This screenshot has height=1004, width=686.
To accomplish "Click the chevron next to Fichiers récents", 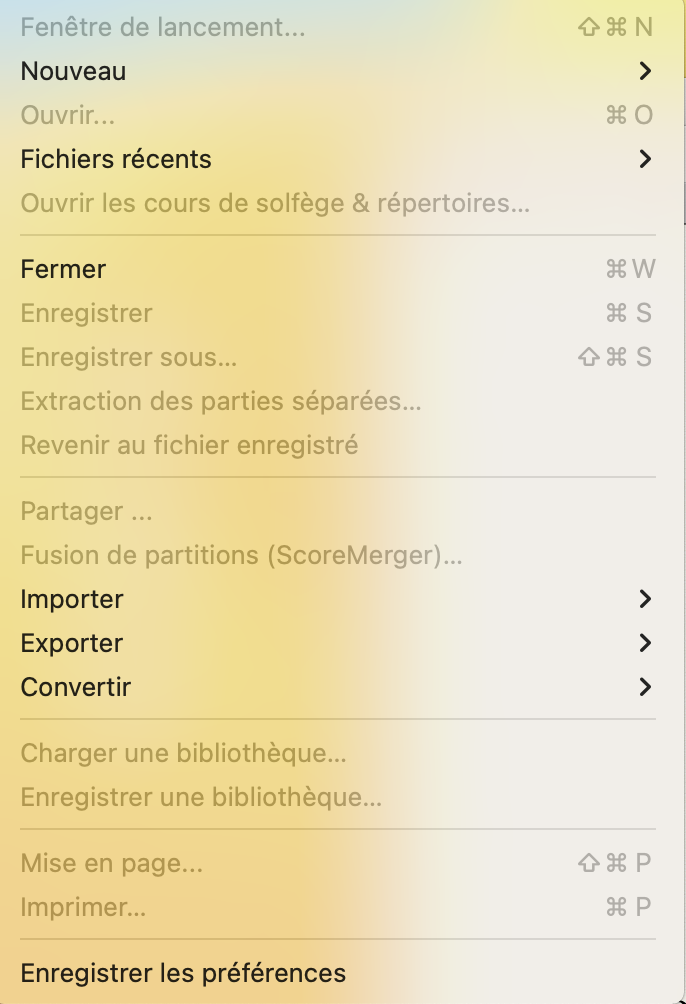I will (x=645, y=159).
